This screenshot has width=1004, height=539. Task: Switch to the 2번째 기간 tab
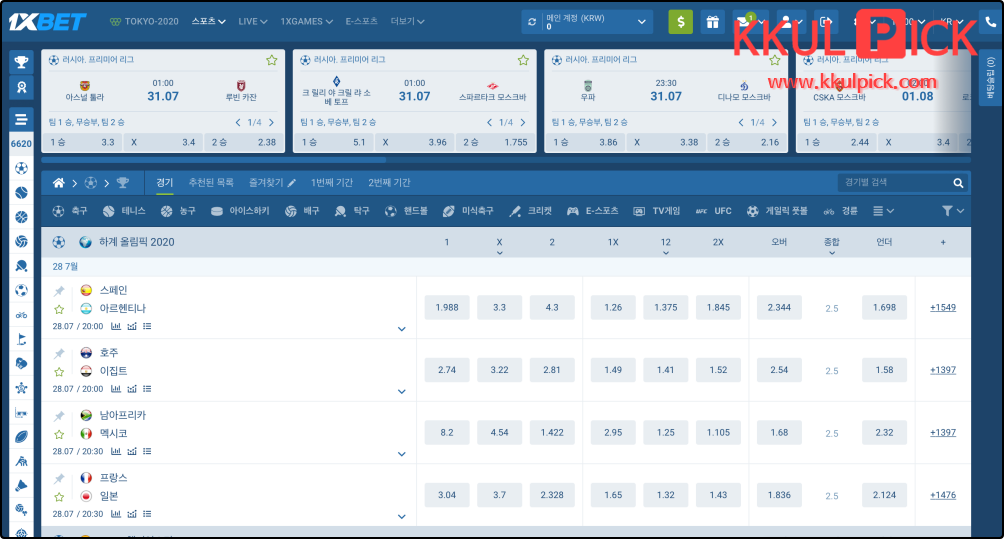(x=389, y=183)
